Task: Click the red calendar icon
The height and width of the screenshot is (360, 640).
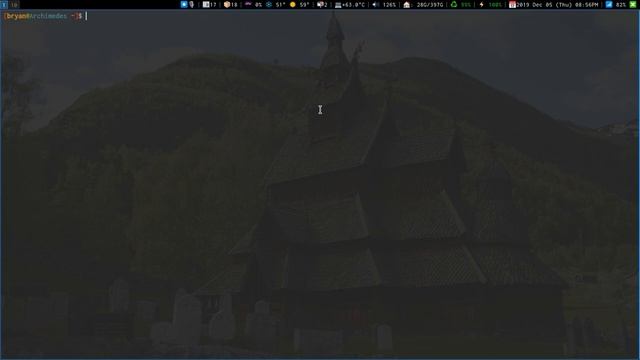Action: click(x=512, y=4)
